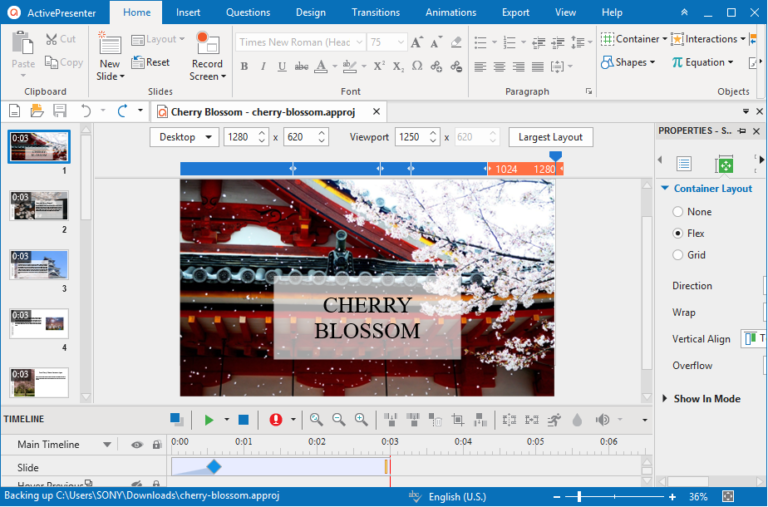Apply Underline formatting
Viewport: 768px width, 507px height.
(282, 66)
